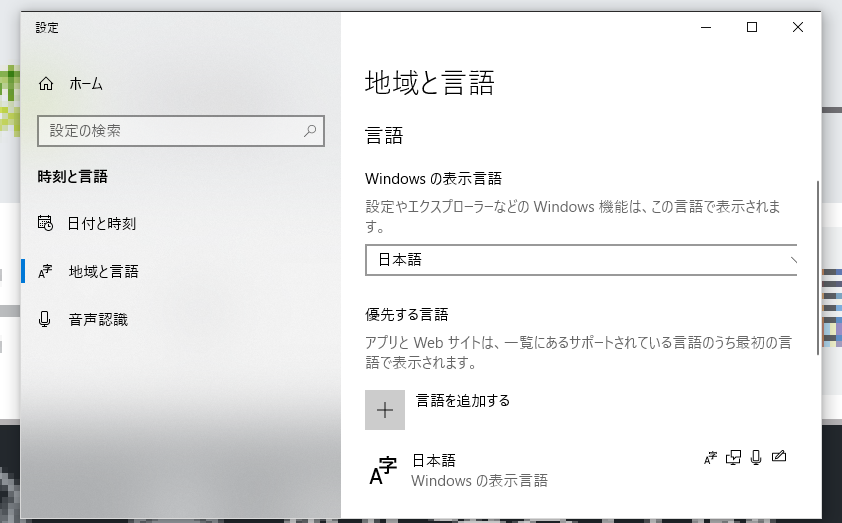This screenshot has height=523, width=842.
Task: Click the speech recognition microphone icon on 日本語 row
Action: click(756, 457)
